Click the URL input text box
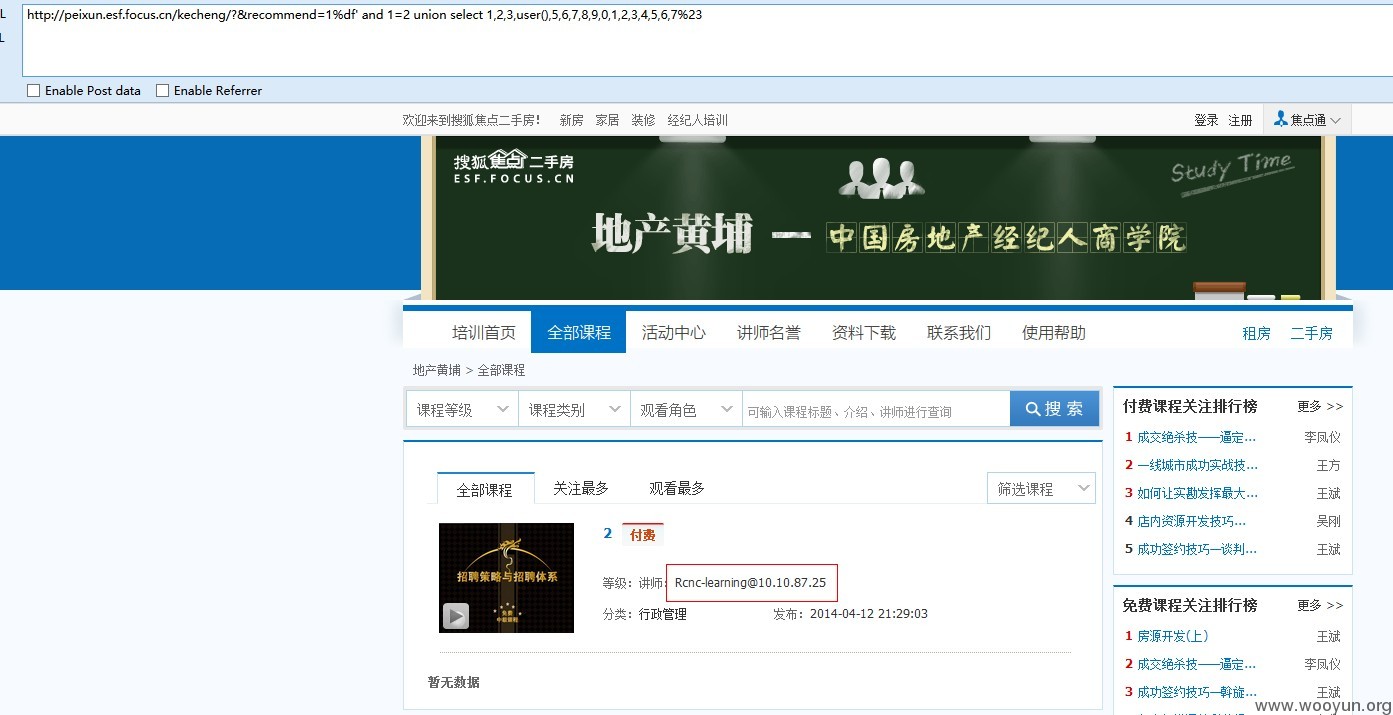Viewport: 1393px width, 715px height. [x=707, y=39]
